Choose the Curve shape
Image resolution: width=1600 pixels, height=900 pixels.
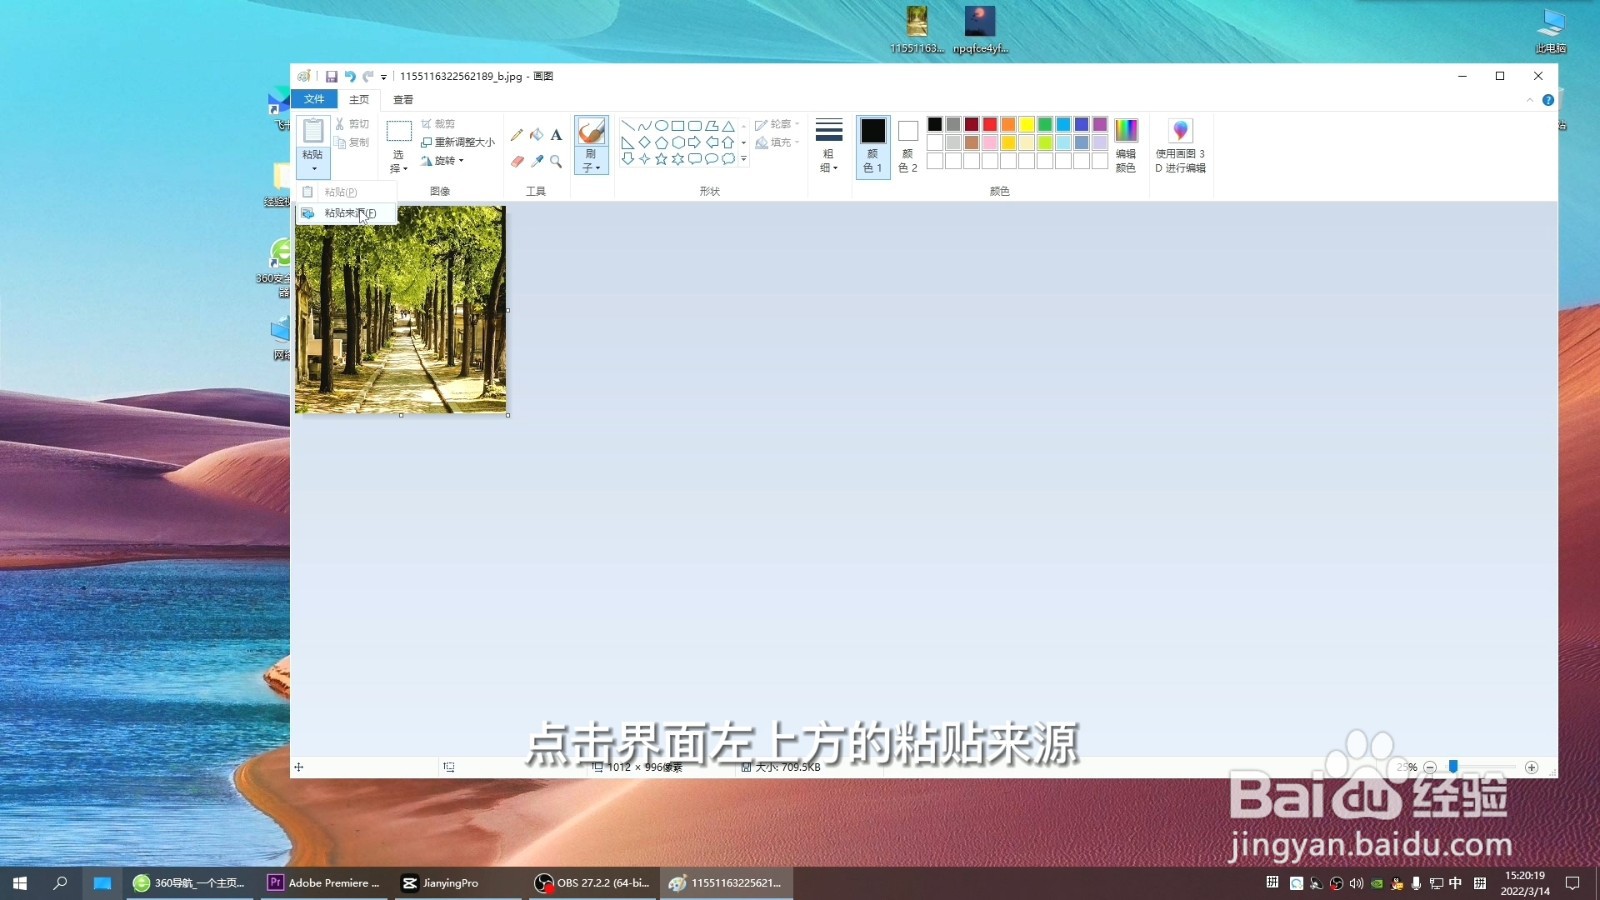coord(645,126)
